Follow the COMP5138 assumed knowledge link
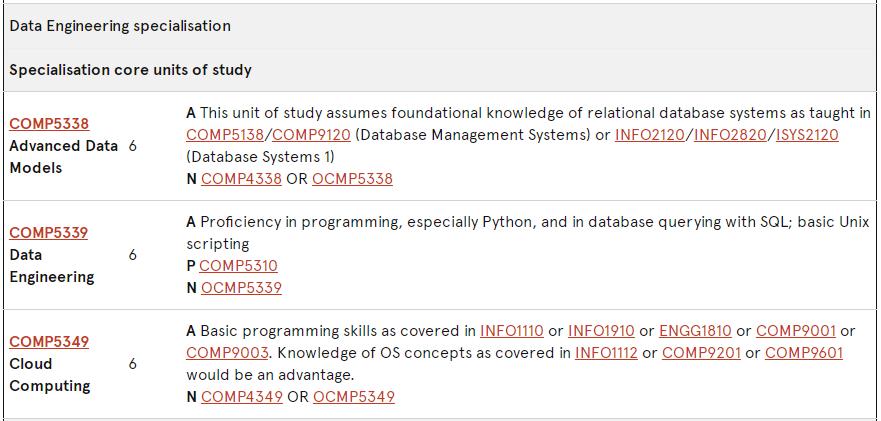Screen dimensions: 881x421 click(x=226, y=135)
